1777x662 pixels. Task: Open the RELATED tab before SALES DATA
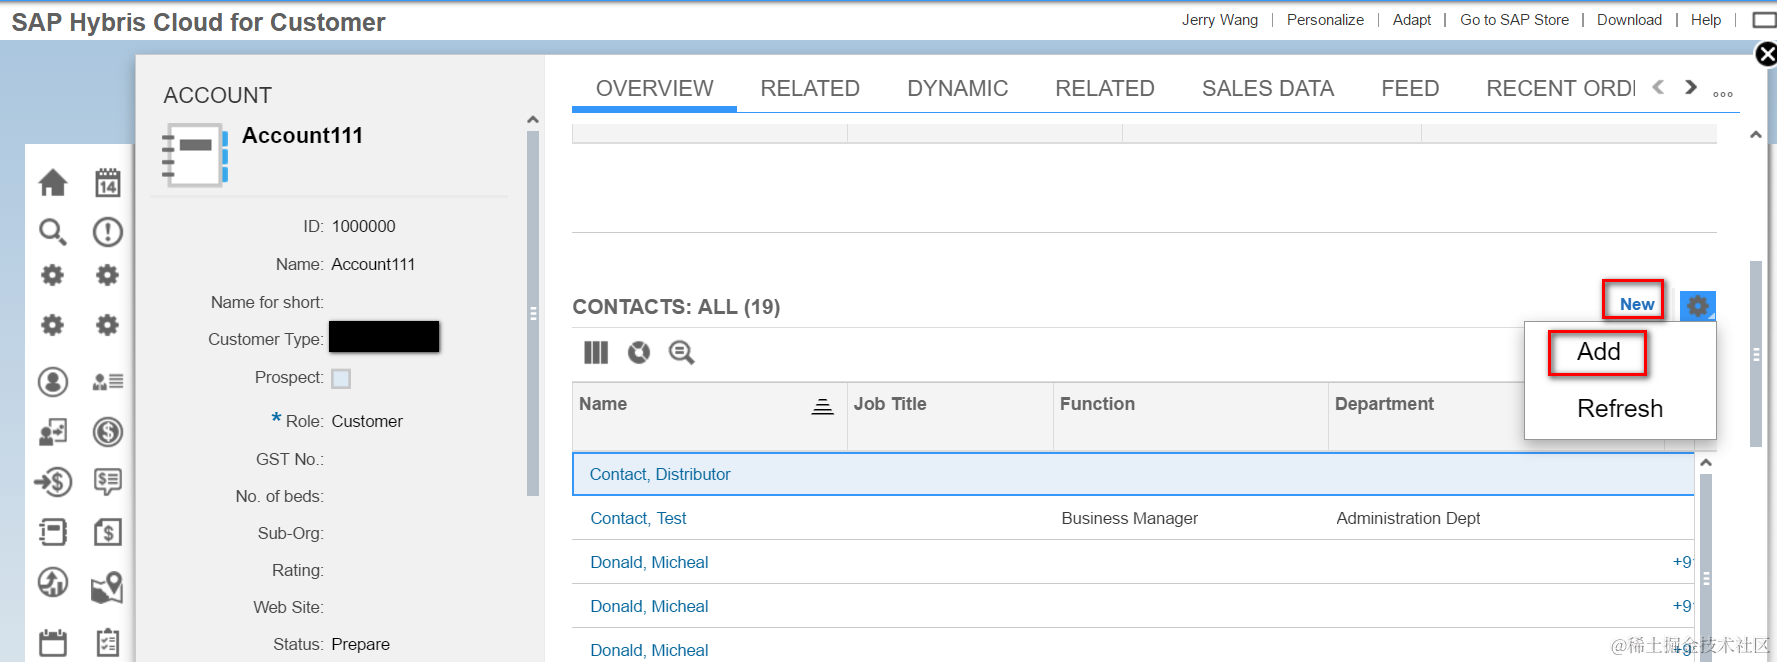click(1105, 88)
